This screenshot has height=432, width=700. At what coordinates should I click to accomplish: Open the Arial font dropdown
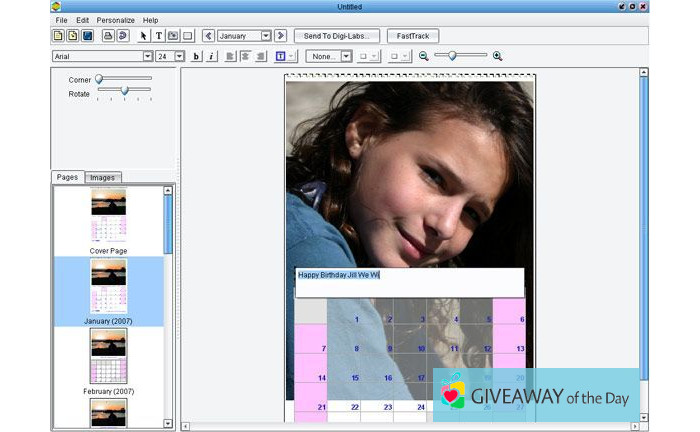(x=147, y=56)
